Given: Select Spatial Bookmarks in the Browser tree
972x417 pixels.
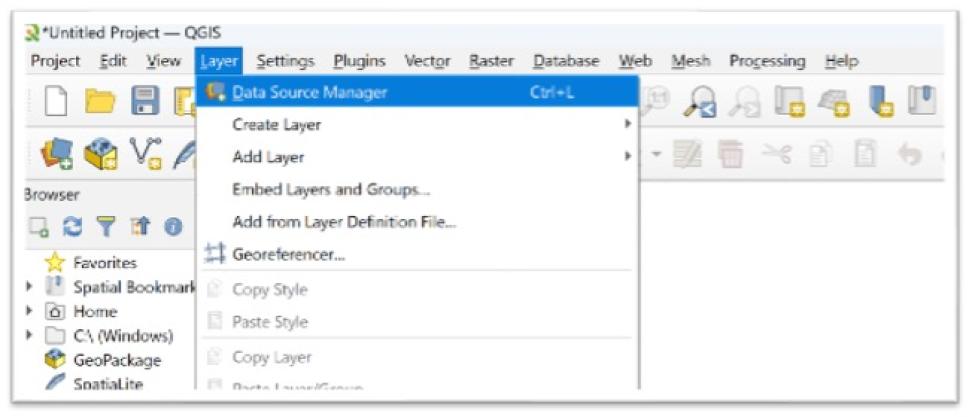Looking at the screenshot, I should 134,287.
